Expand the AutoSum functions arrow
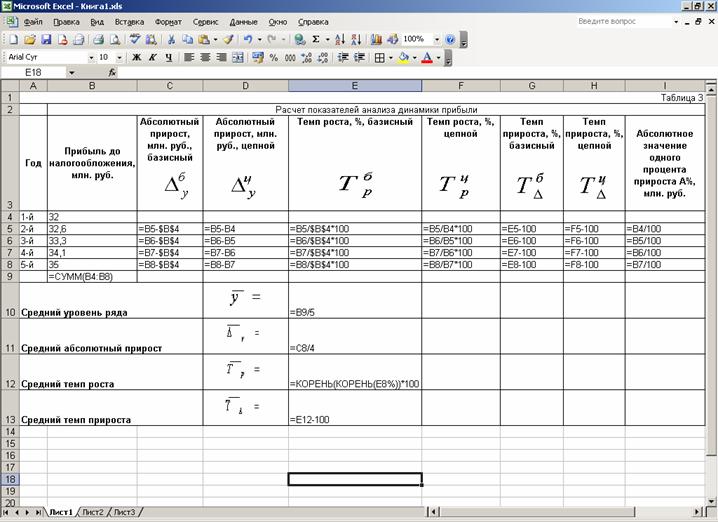The width and height of the screenshot is (718, 522). [x=327, y=39]
